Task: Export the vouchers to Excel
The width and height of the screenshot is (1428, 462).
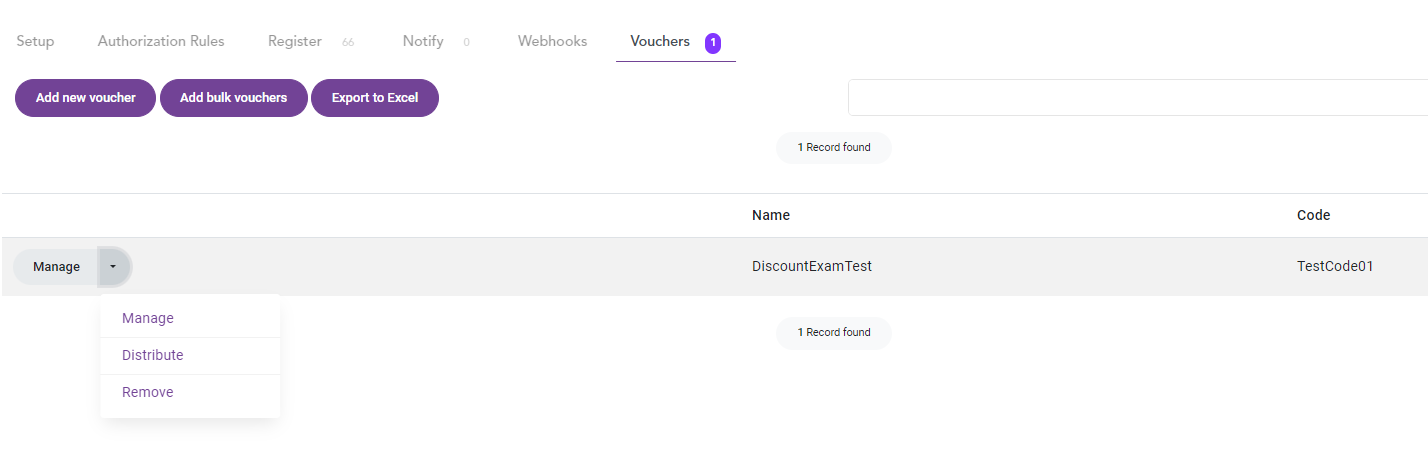Action: click(375, 98)
